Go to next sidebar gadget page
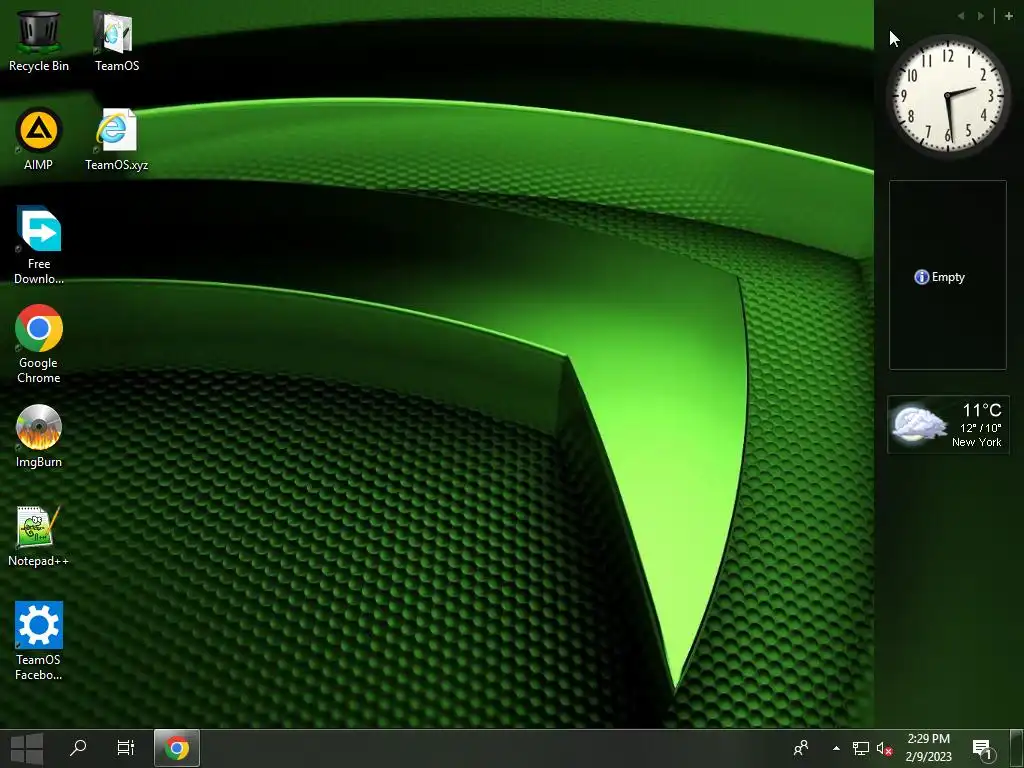Screen dimensions: 1024x768 coord(981,16)
